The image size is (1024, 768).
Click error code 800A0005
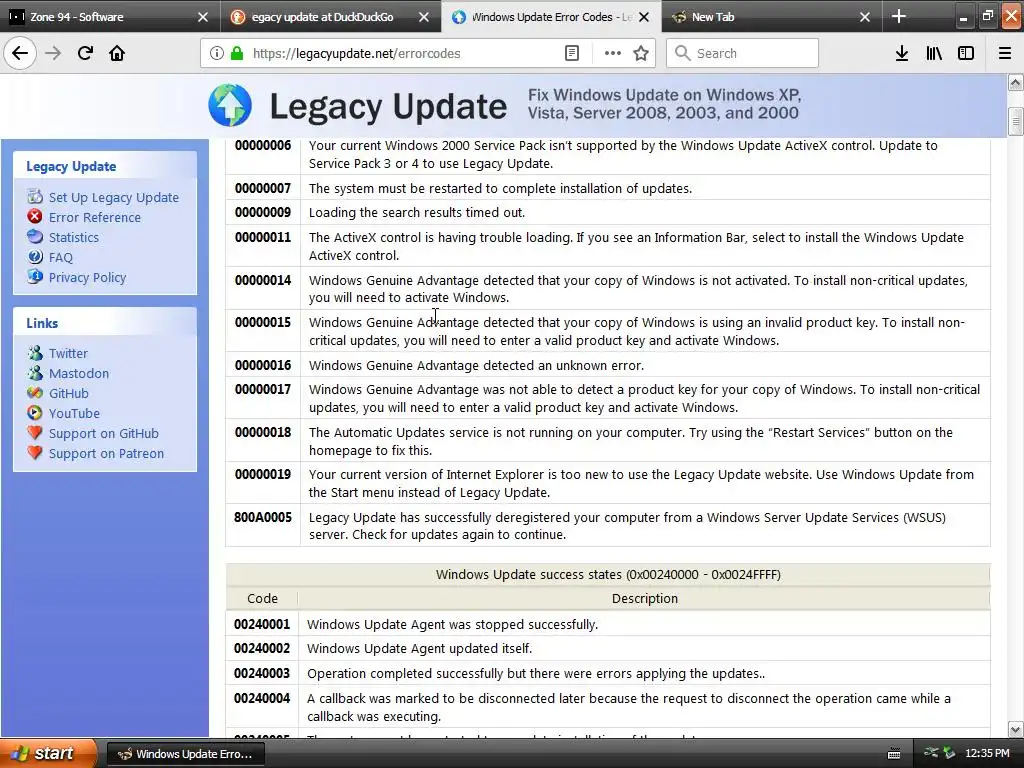pyautogui.click(x=263, y=517)
